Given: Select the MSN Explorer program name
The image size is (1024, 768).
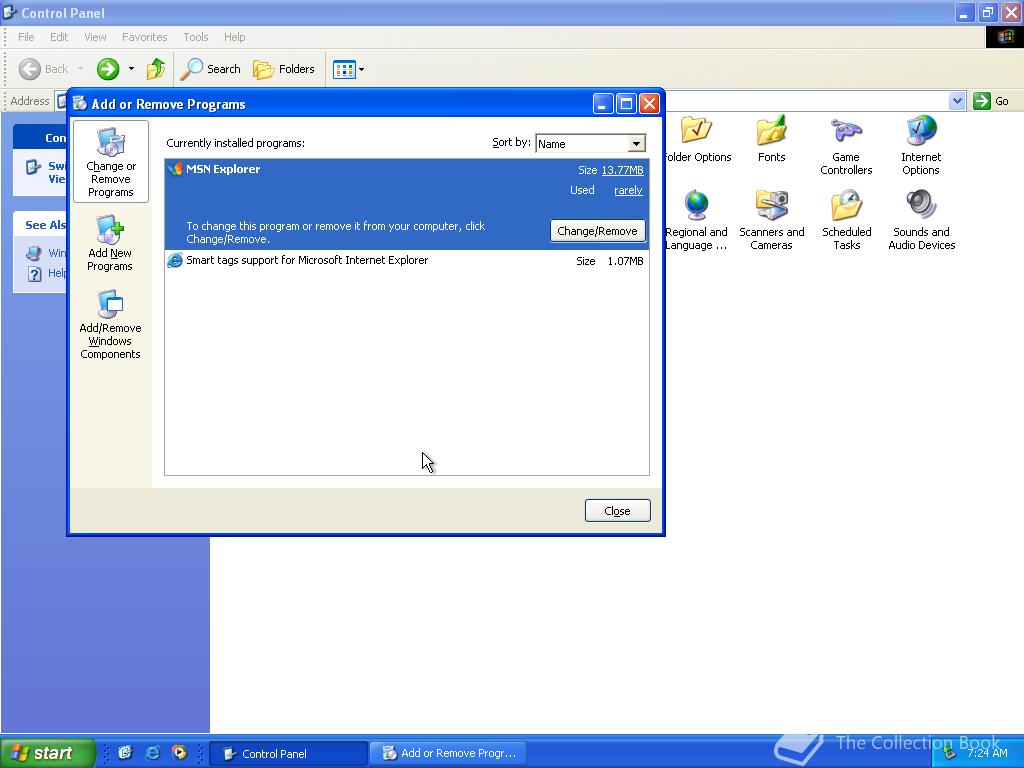Looking at the screenshot, I should (x=223, y=169).
